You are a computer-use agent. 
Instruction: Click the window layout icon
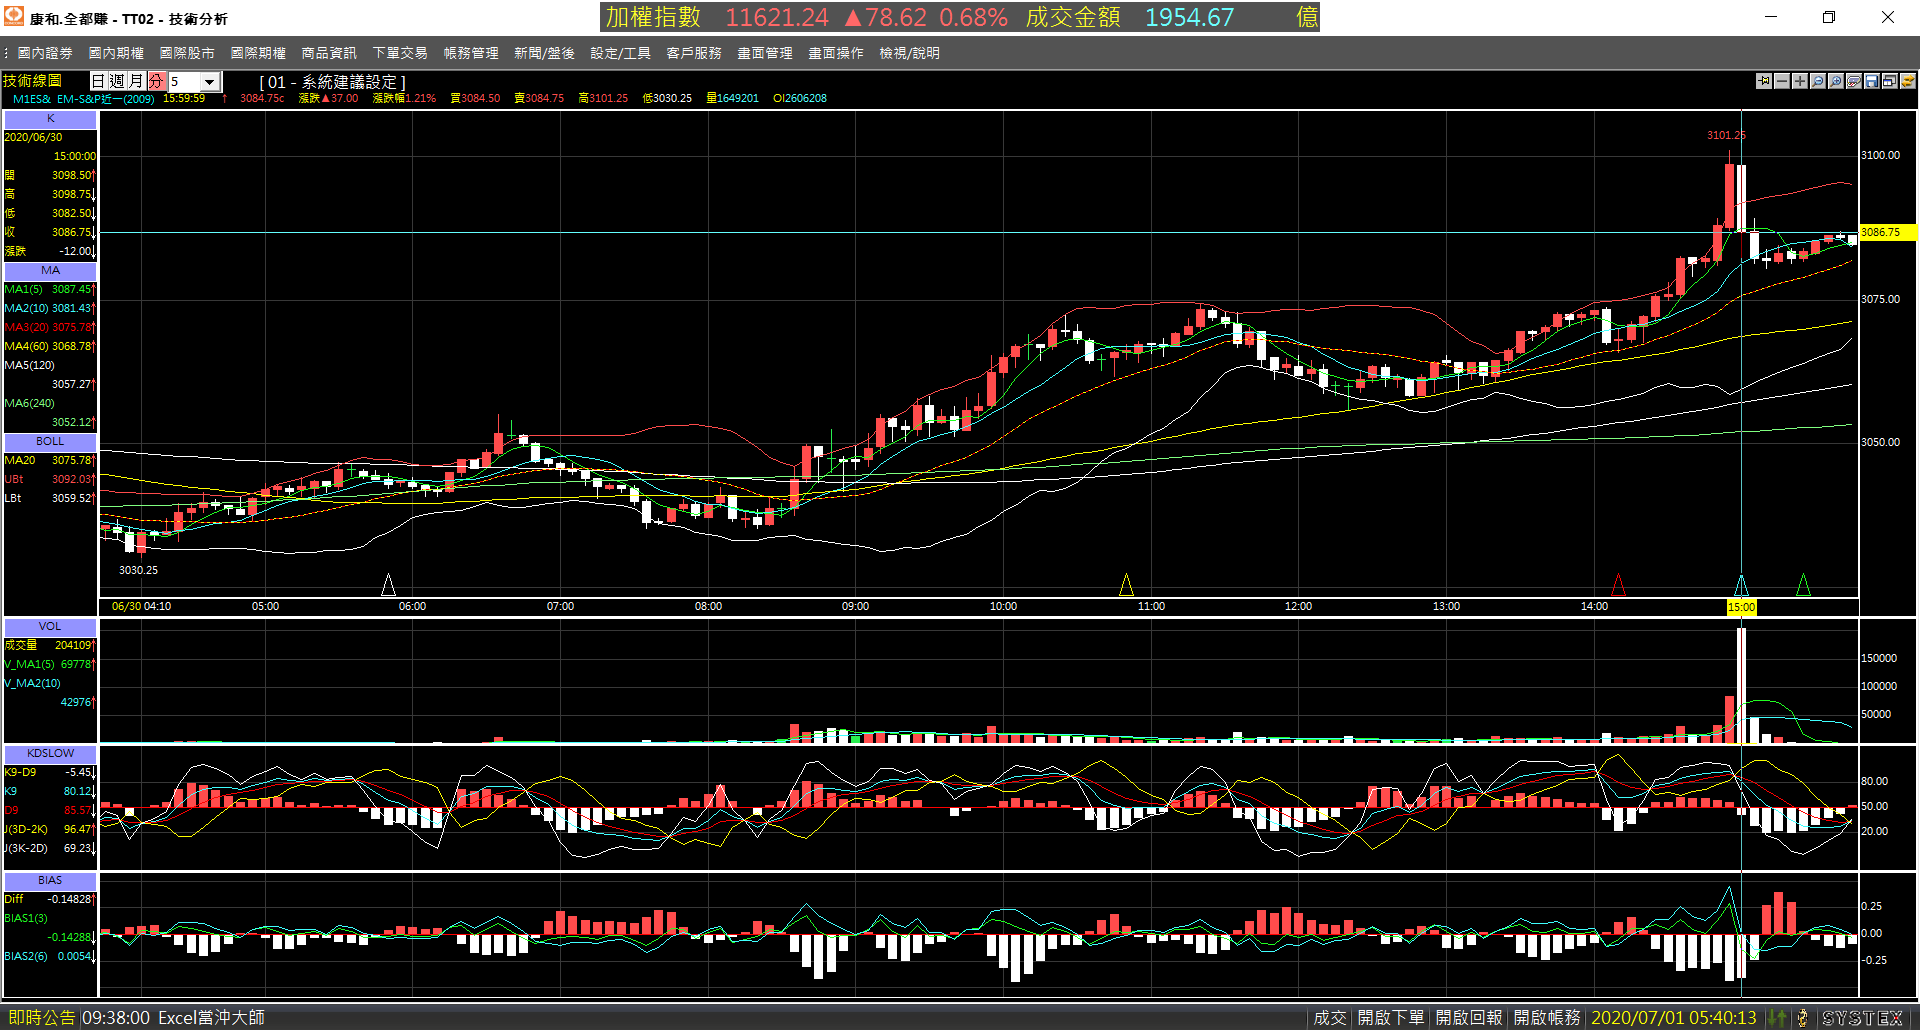pyautogui.click(x=1890, y=81)
